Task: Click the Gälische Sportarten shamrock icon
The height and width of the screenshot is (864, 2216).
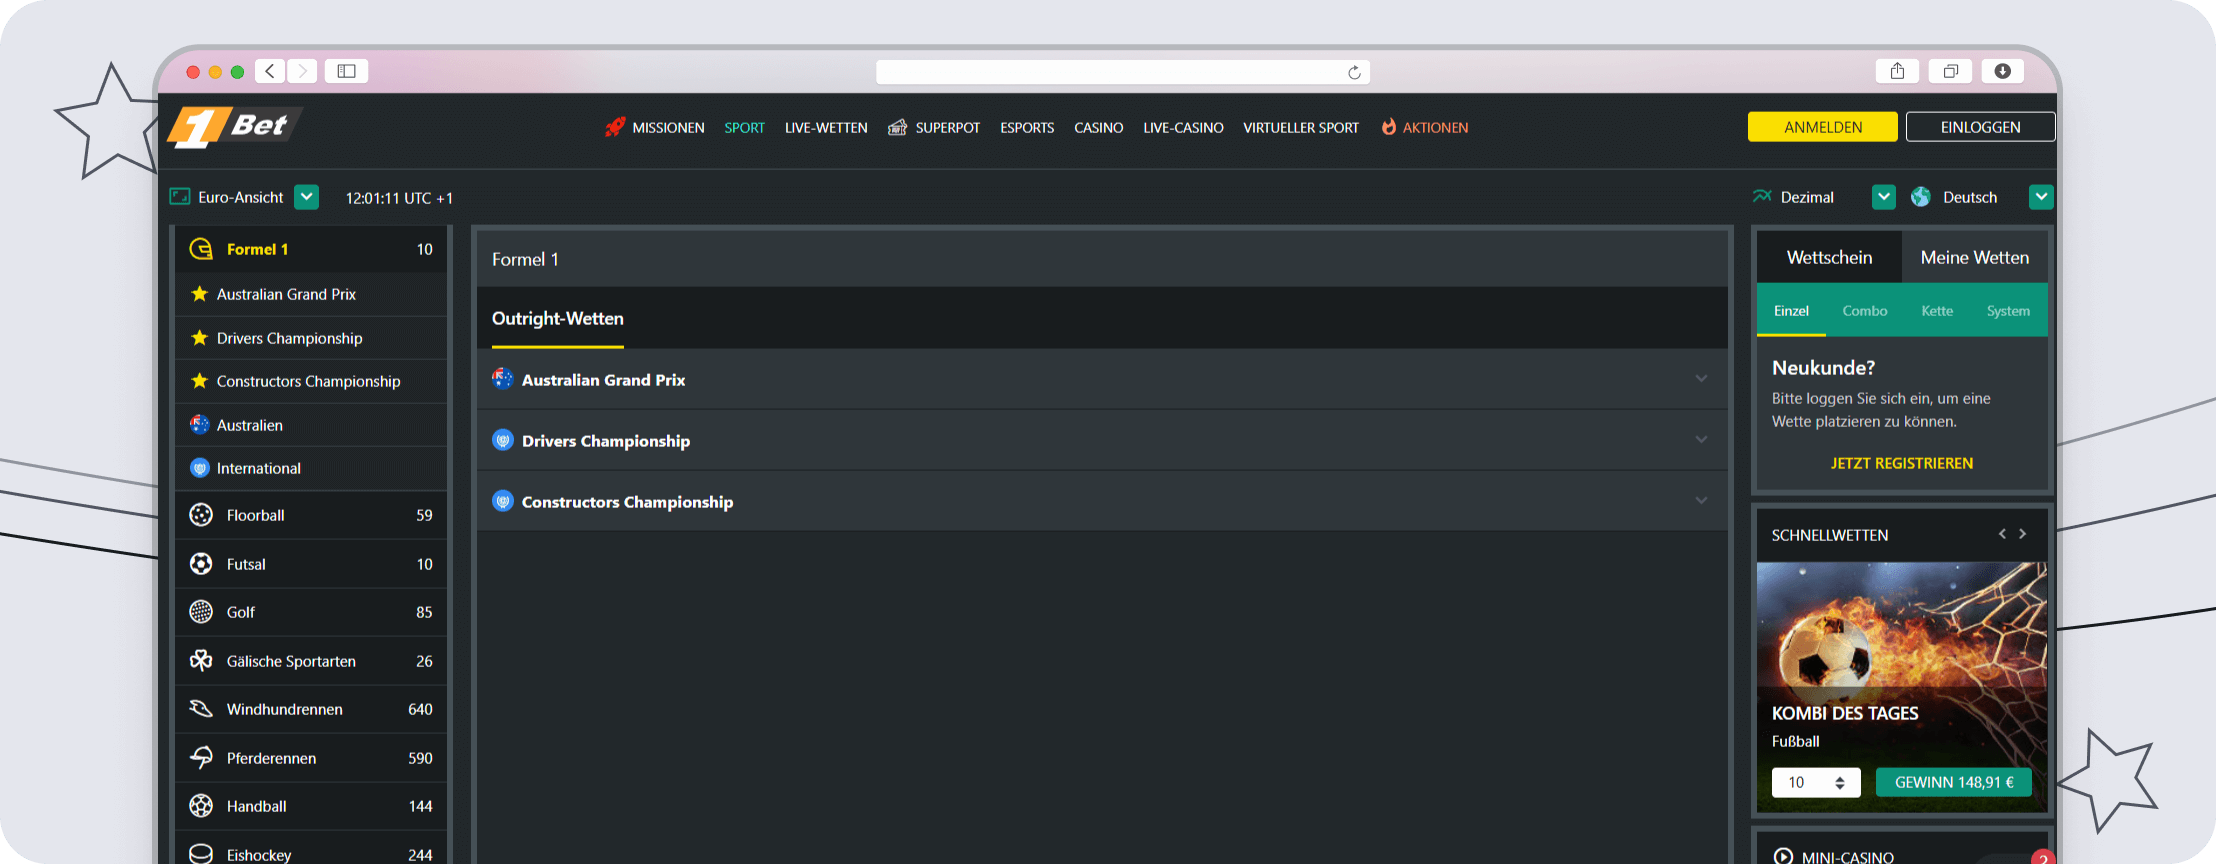Action: click(x=201, y=661)
